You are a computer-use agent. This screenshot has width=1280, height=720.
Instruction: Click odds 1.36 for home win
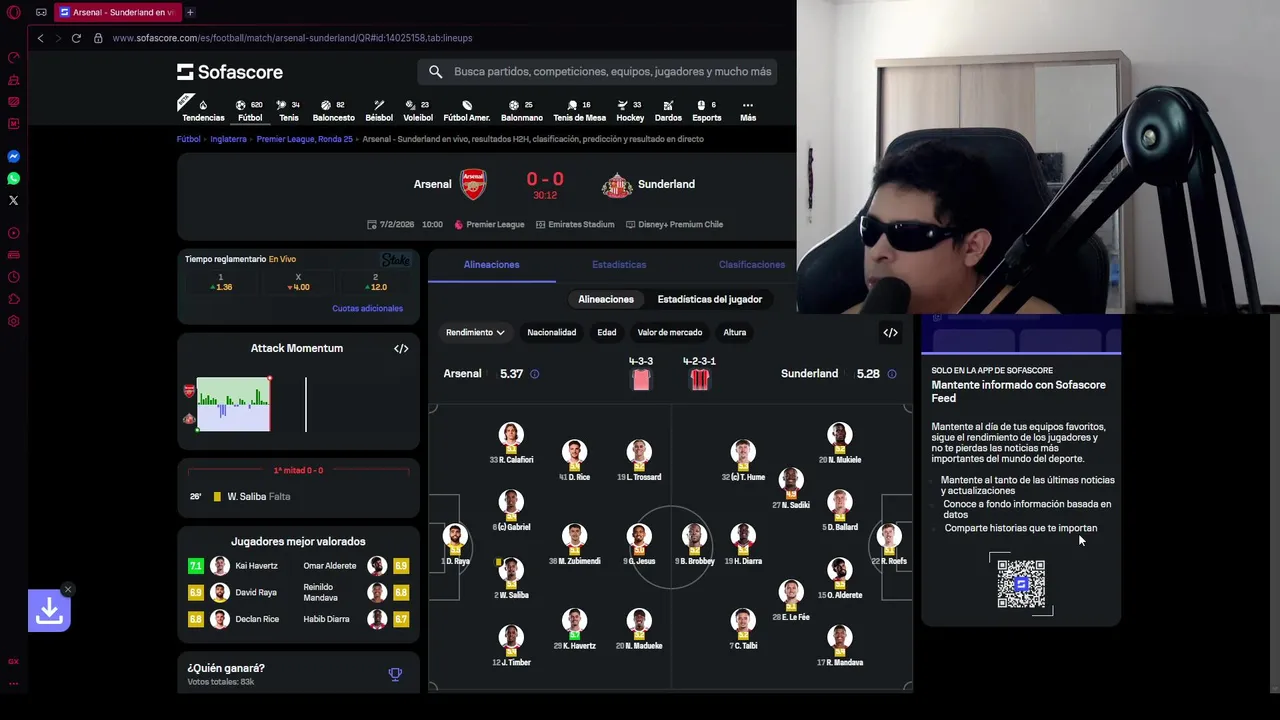(221, 283)
